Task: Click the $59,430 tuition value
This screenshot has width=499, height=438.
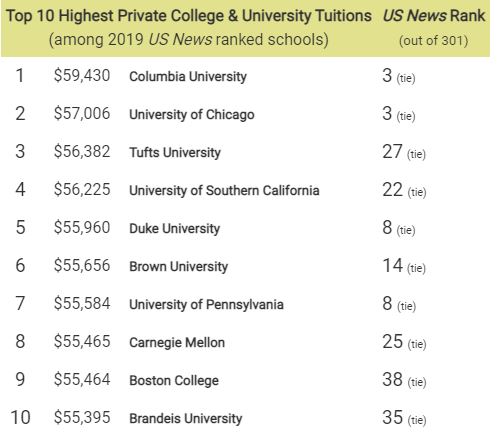Action: click(82, 76)
